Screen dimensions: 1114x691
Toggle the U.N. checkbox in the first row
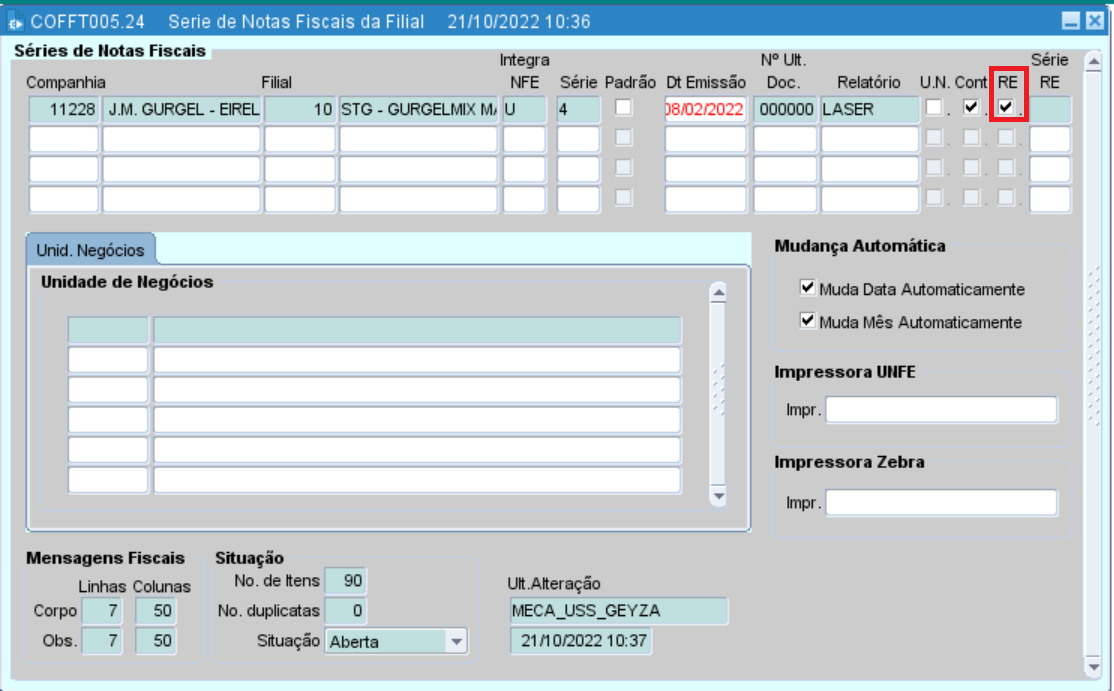pos(934,107)
